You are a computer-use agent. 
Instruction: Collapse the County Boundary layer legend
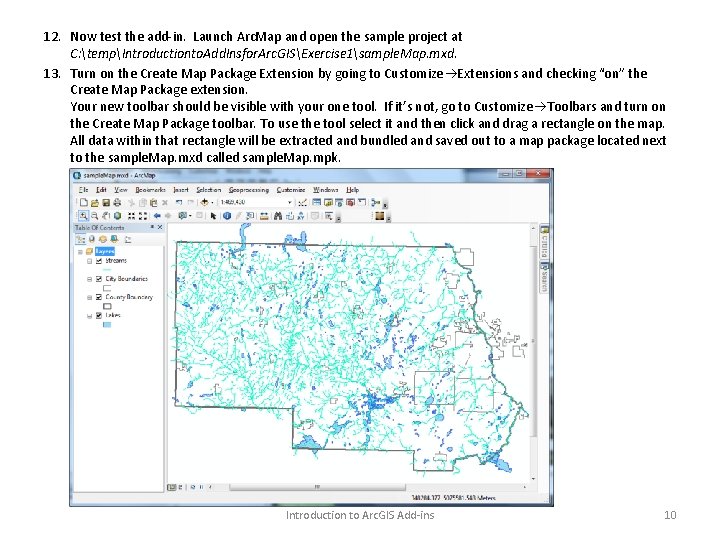coord(90,297)
